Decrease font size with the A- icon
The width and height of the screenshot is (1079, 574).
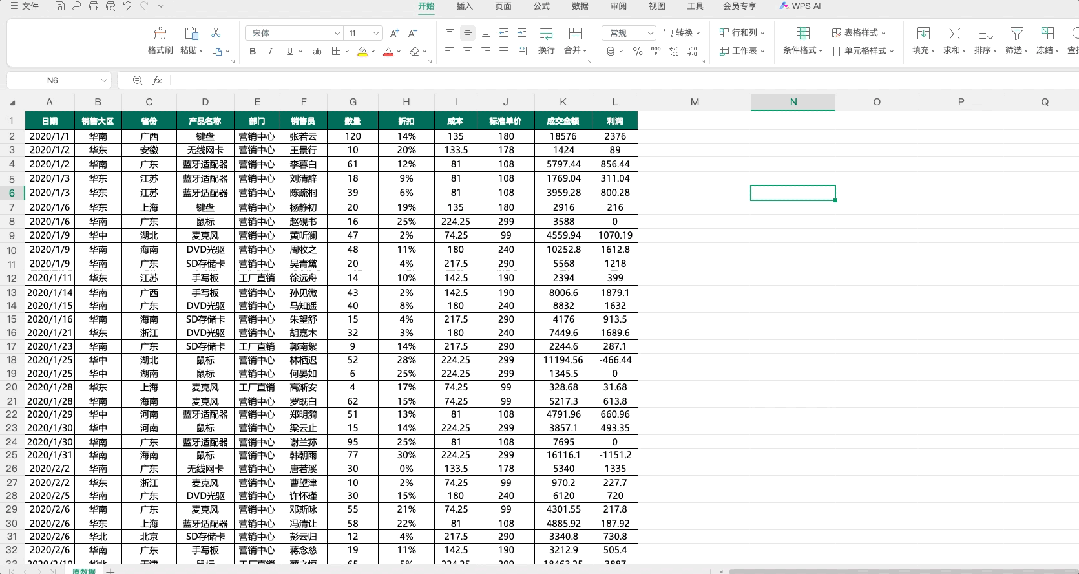(412, 33)
